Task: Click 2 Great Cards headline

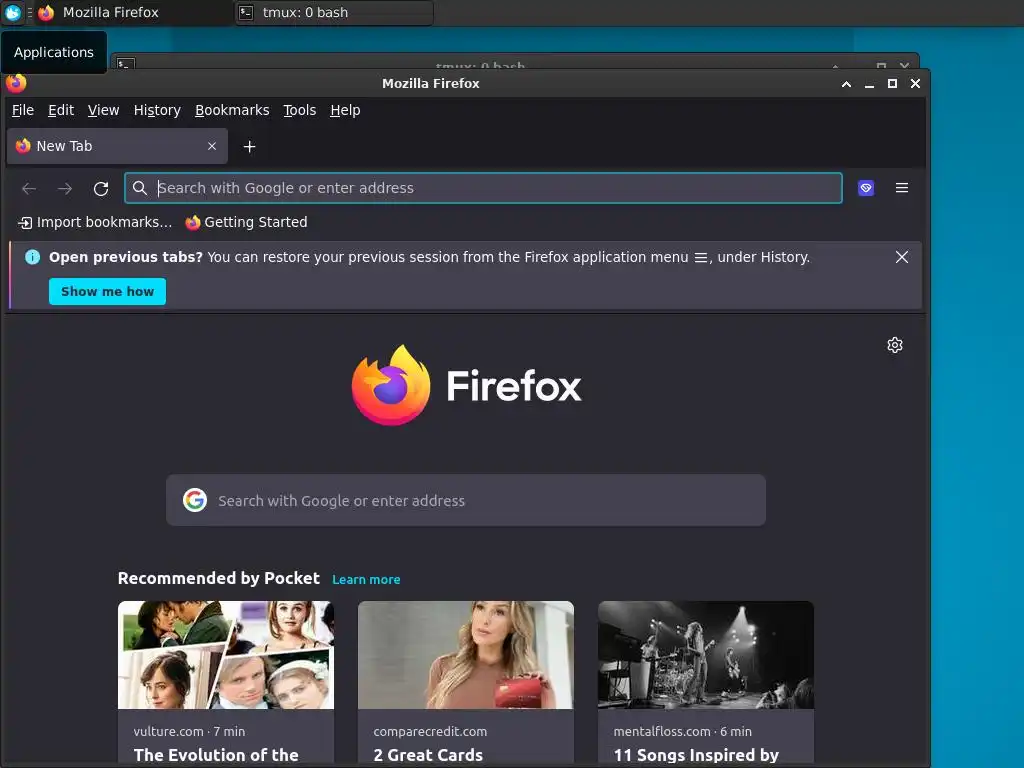Action: click(428, 756)
